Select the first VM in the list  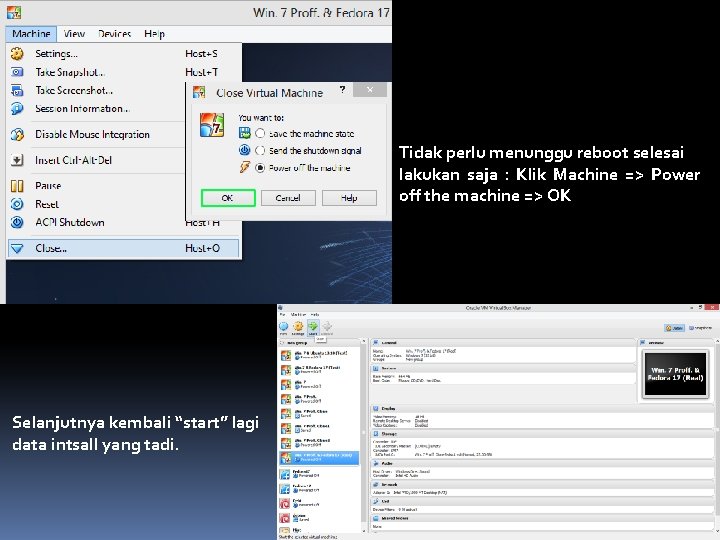coord(319,355)
